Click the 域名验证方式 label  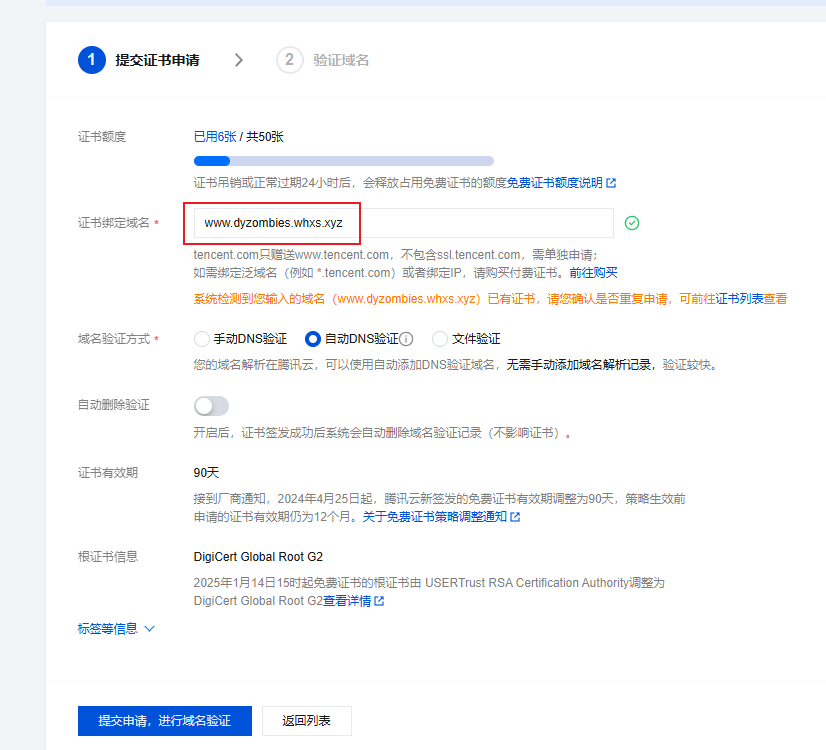114,339
